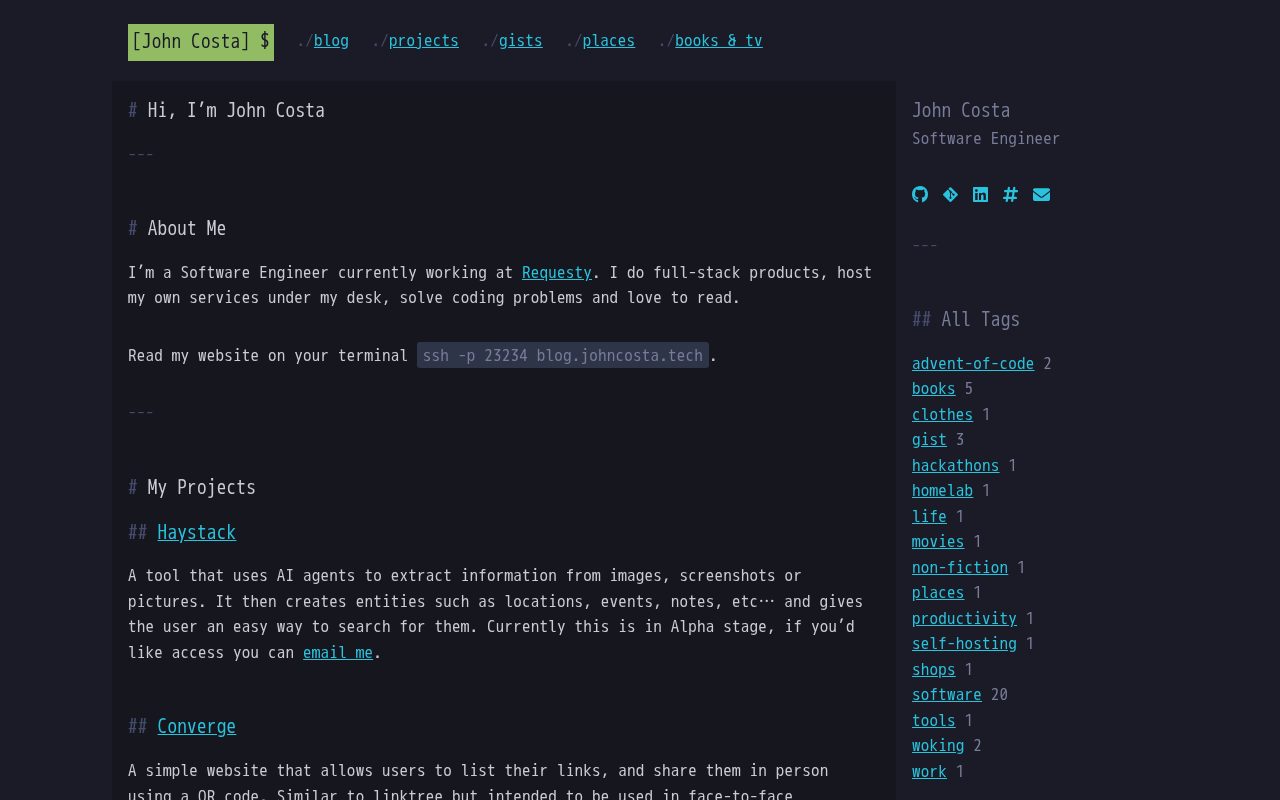Open the non-fiction tag

pyautogui.click(x=960, y=568)
